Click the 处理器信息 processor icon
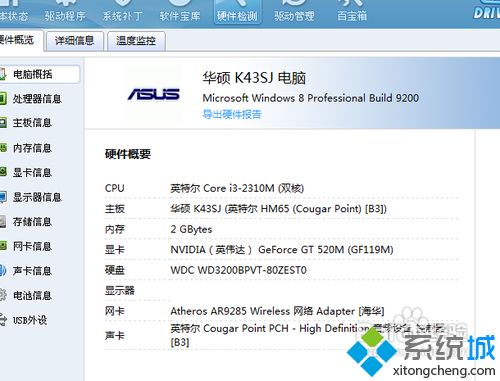500x381 pixels. [x=3, y=99]
